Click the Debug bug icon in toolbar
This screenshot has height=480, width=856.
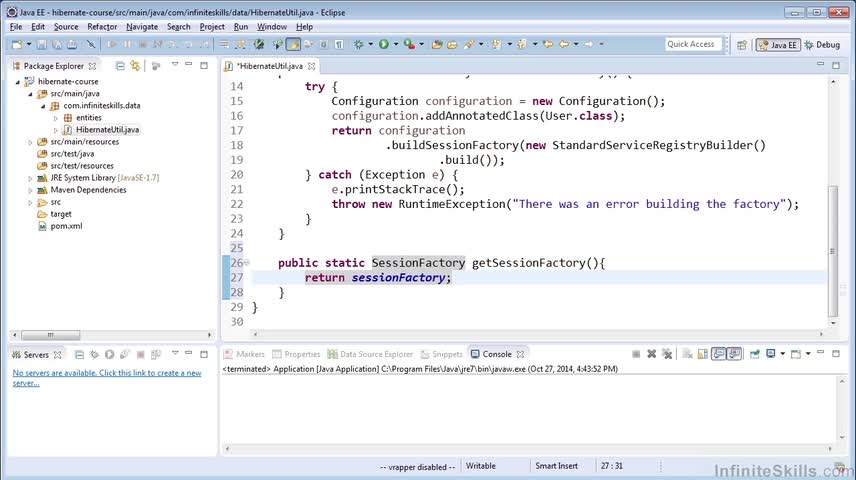pos(359,44)
